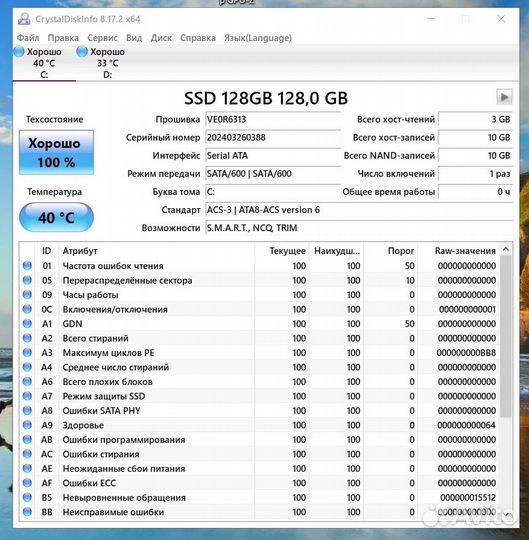Click the CrystalDiskInfo app icon in title bar

tap(24, 19)
